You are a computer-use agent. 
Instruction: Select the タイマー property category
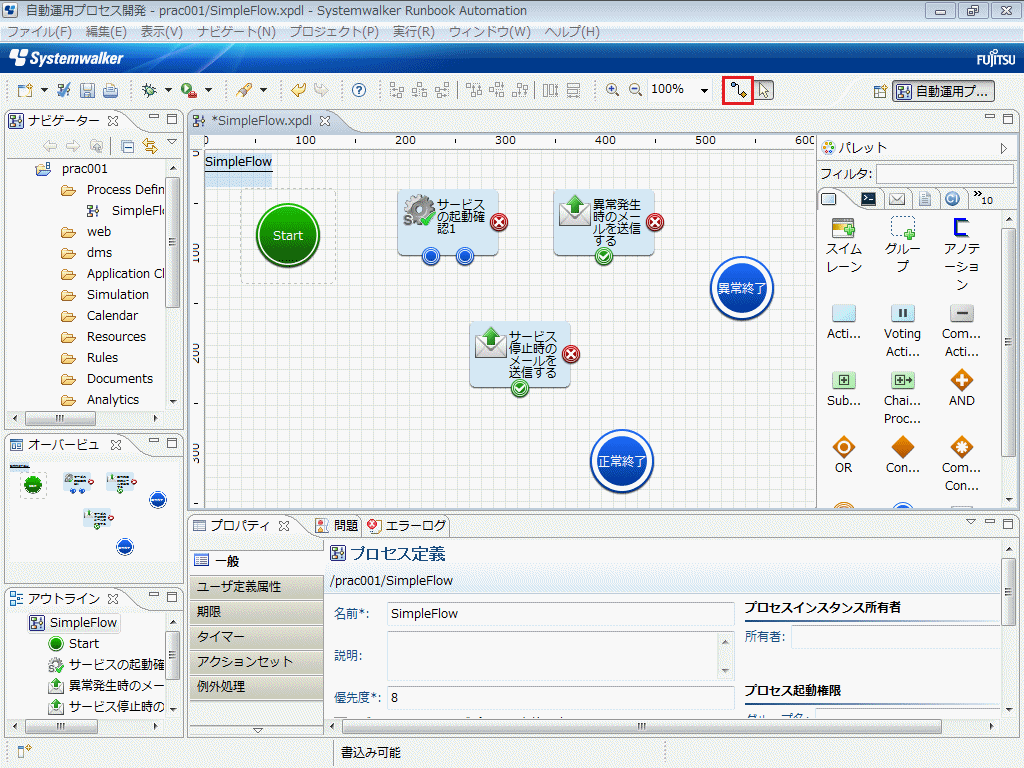point(257,637)
